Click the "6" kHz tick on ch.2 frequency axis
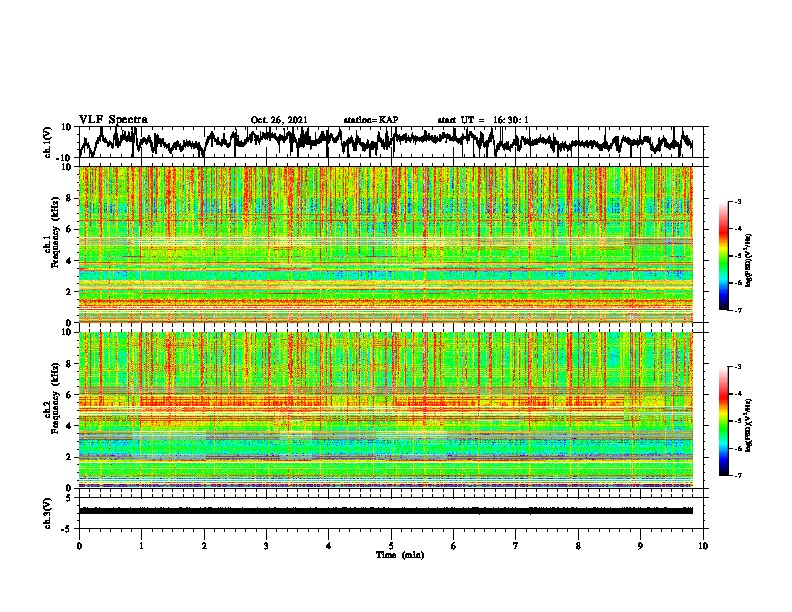This screenshot has width=792, height=612. click(x=70, y=395)
